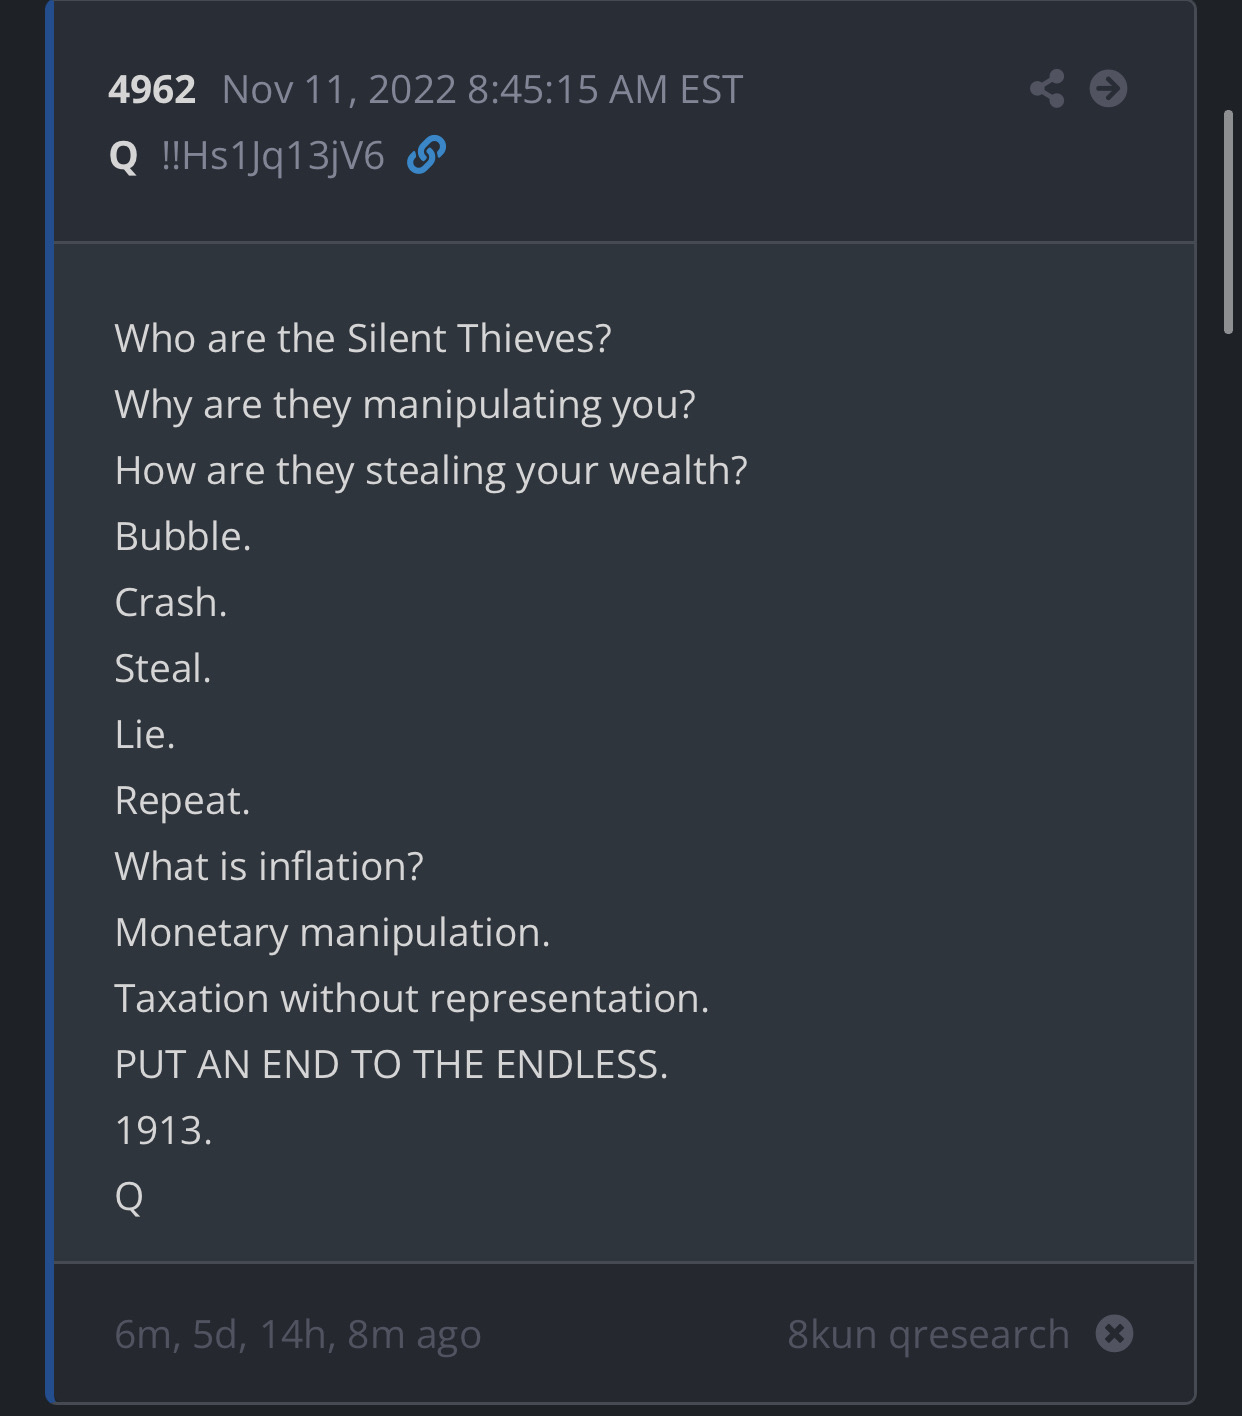
Task: Click the blue chain link icon by the tripcode
Action: click(x=426, y=155)
